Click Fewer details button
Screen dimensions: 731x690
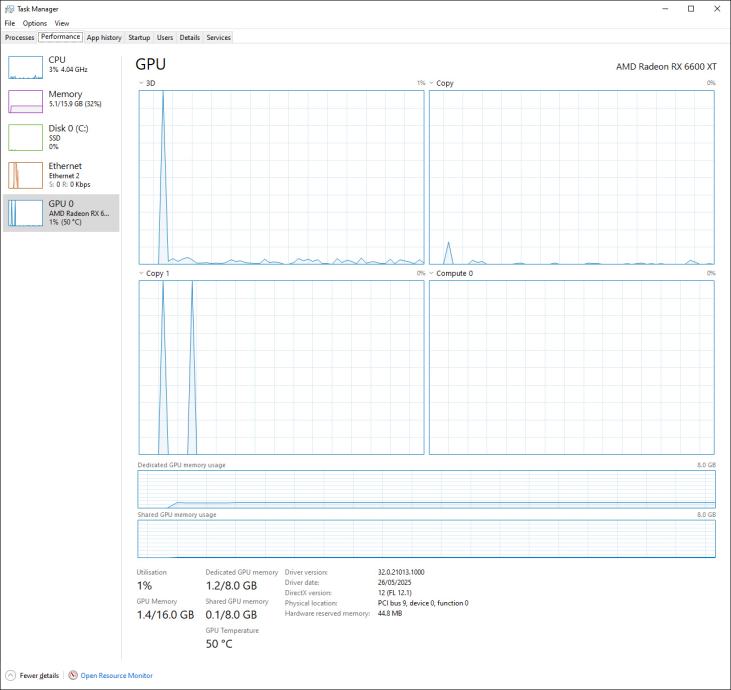click(x=32, y=675)
